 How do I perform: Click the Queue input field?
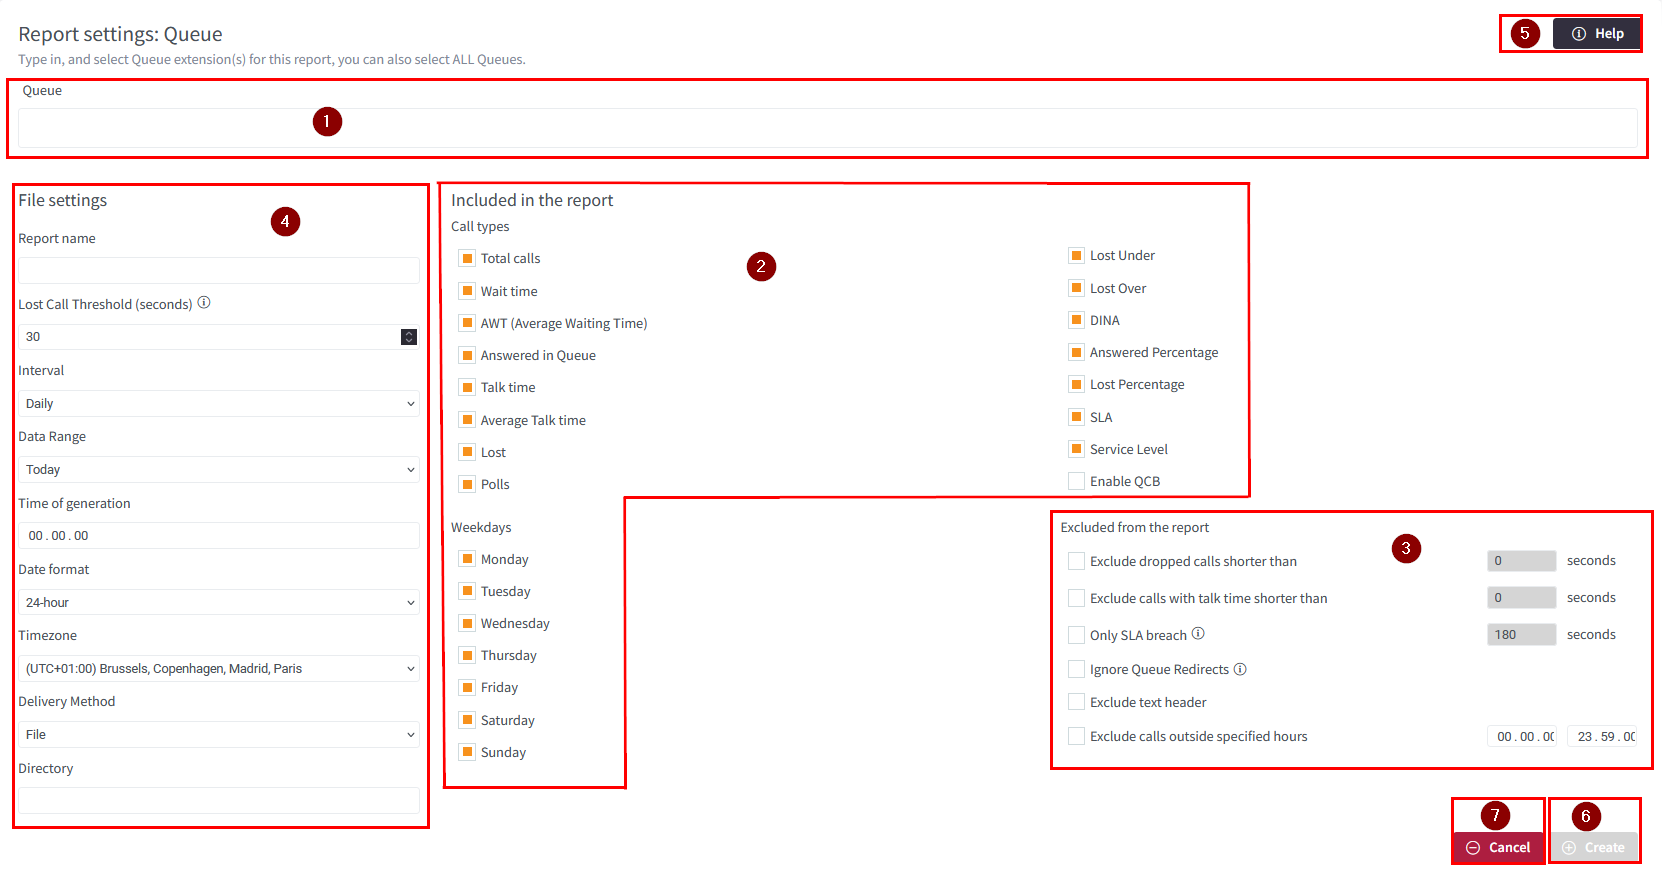(x=827, y=128)
